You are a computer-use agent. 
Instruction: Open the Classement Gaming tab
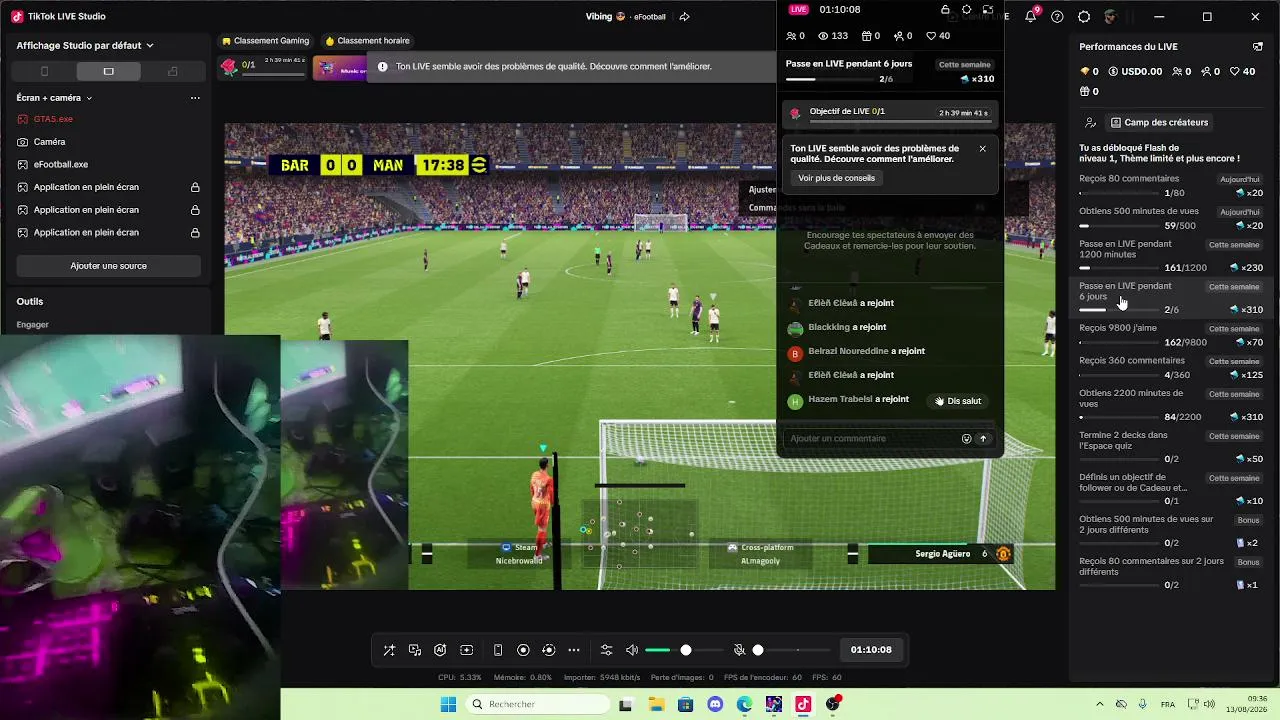265,41
